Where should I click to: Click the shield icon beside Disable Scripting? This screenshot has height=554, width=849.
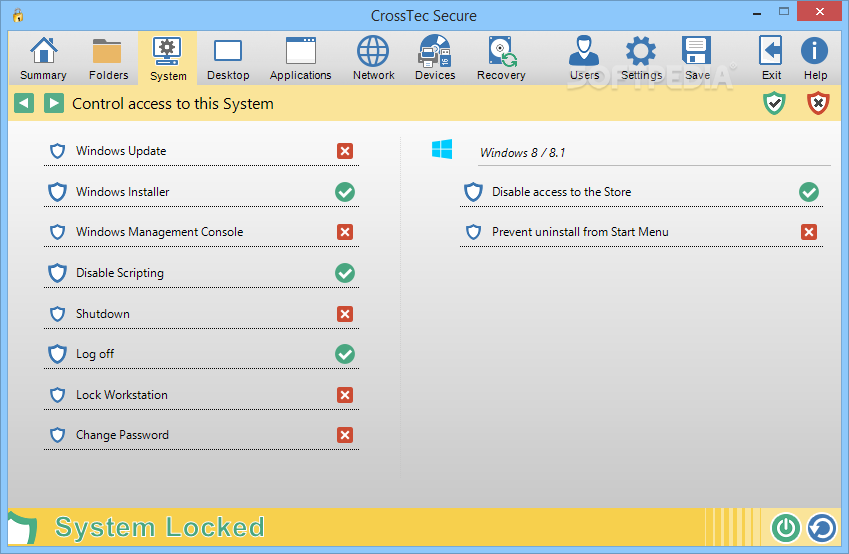[57, 273]
